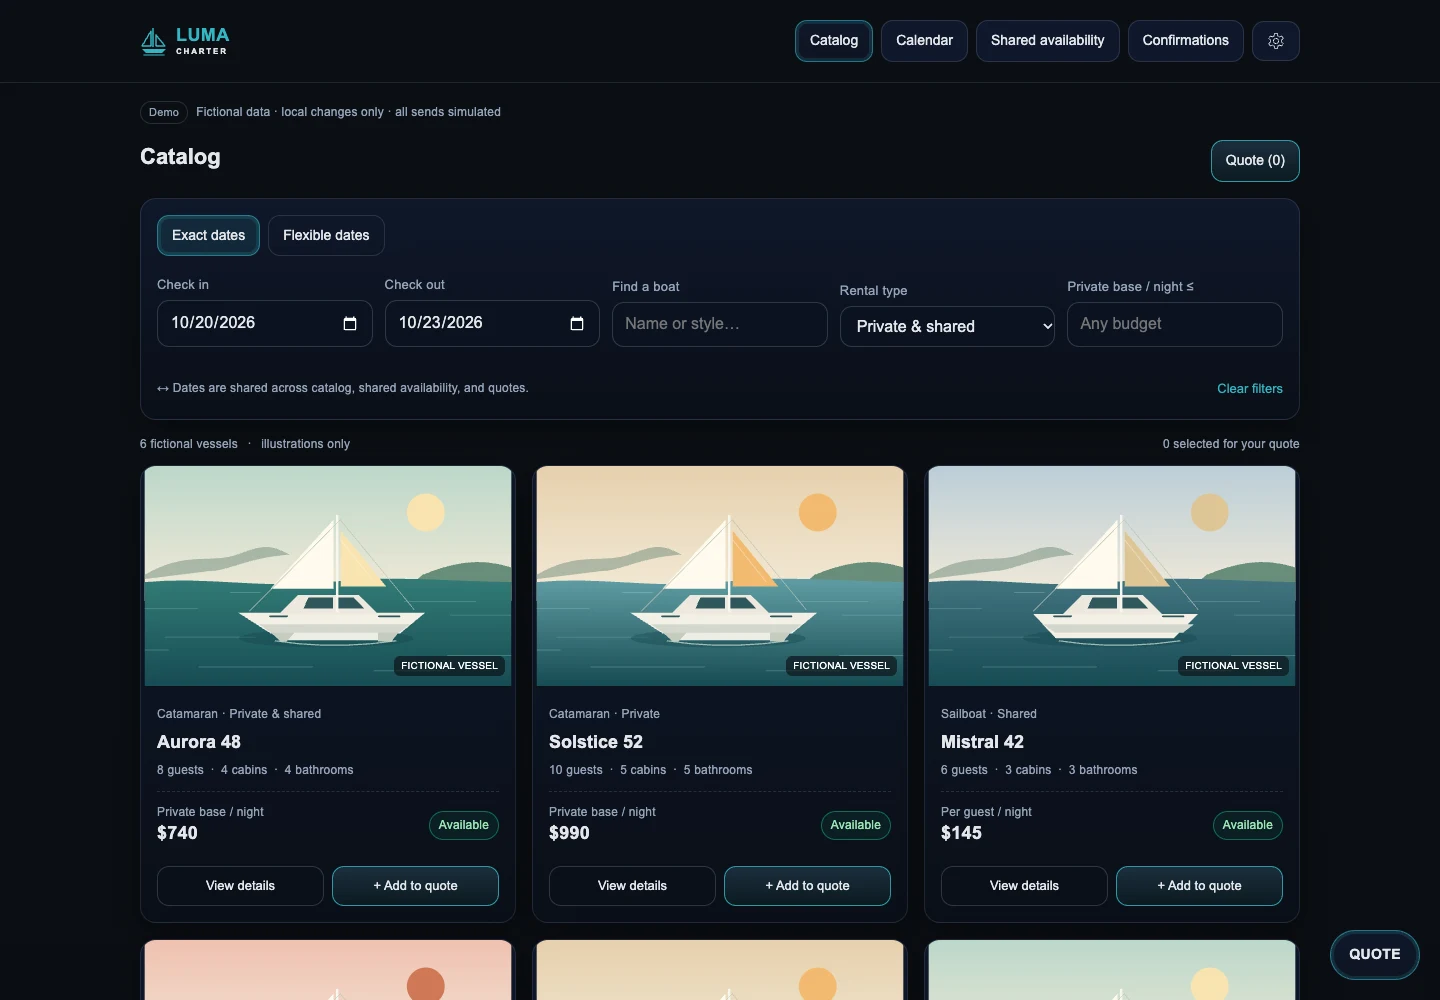
Task: Select Exact dates mode
Action: coord(208,236)
